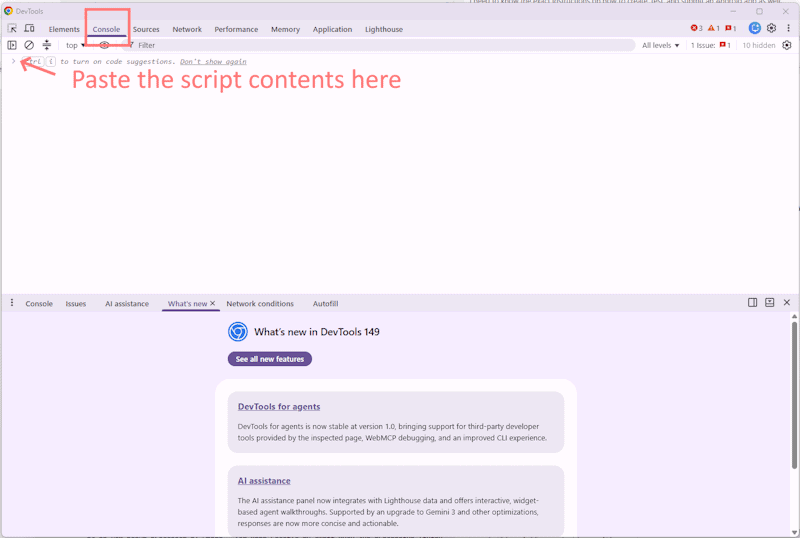The width and height of the screenshot is (800, 538).
Task: Click the 'Don't show again' link
Action: click(213, 61)
